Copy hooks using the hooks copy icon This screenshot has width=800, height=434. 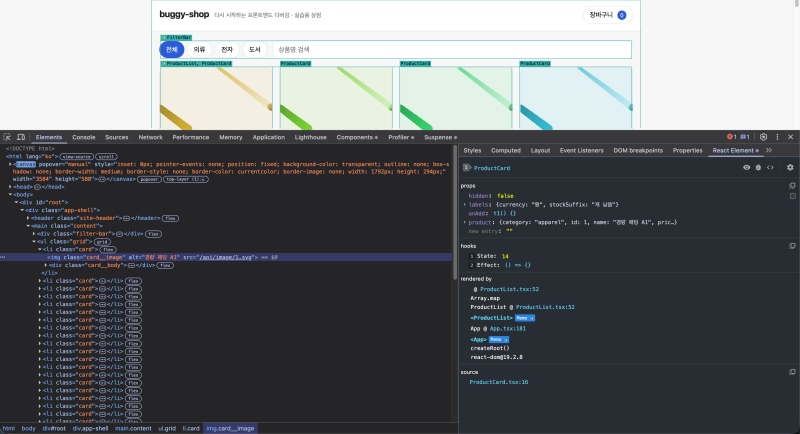(792, 246)
